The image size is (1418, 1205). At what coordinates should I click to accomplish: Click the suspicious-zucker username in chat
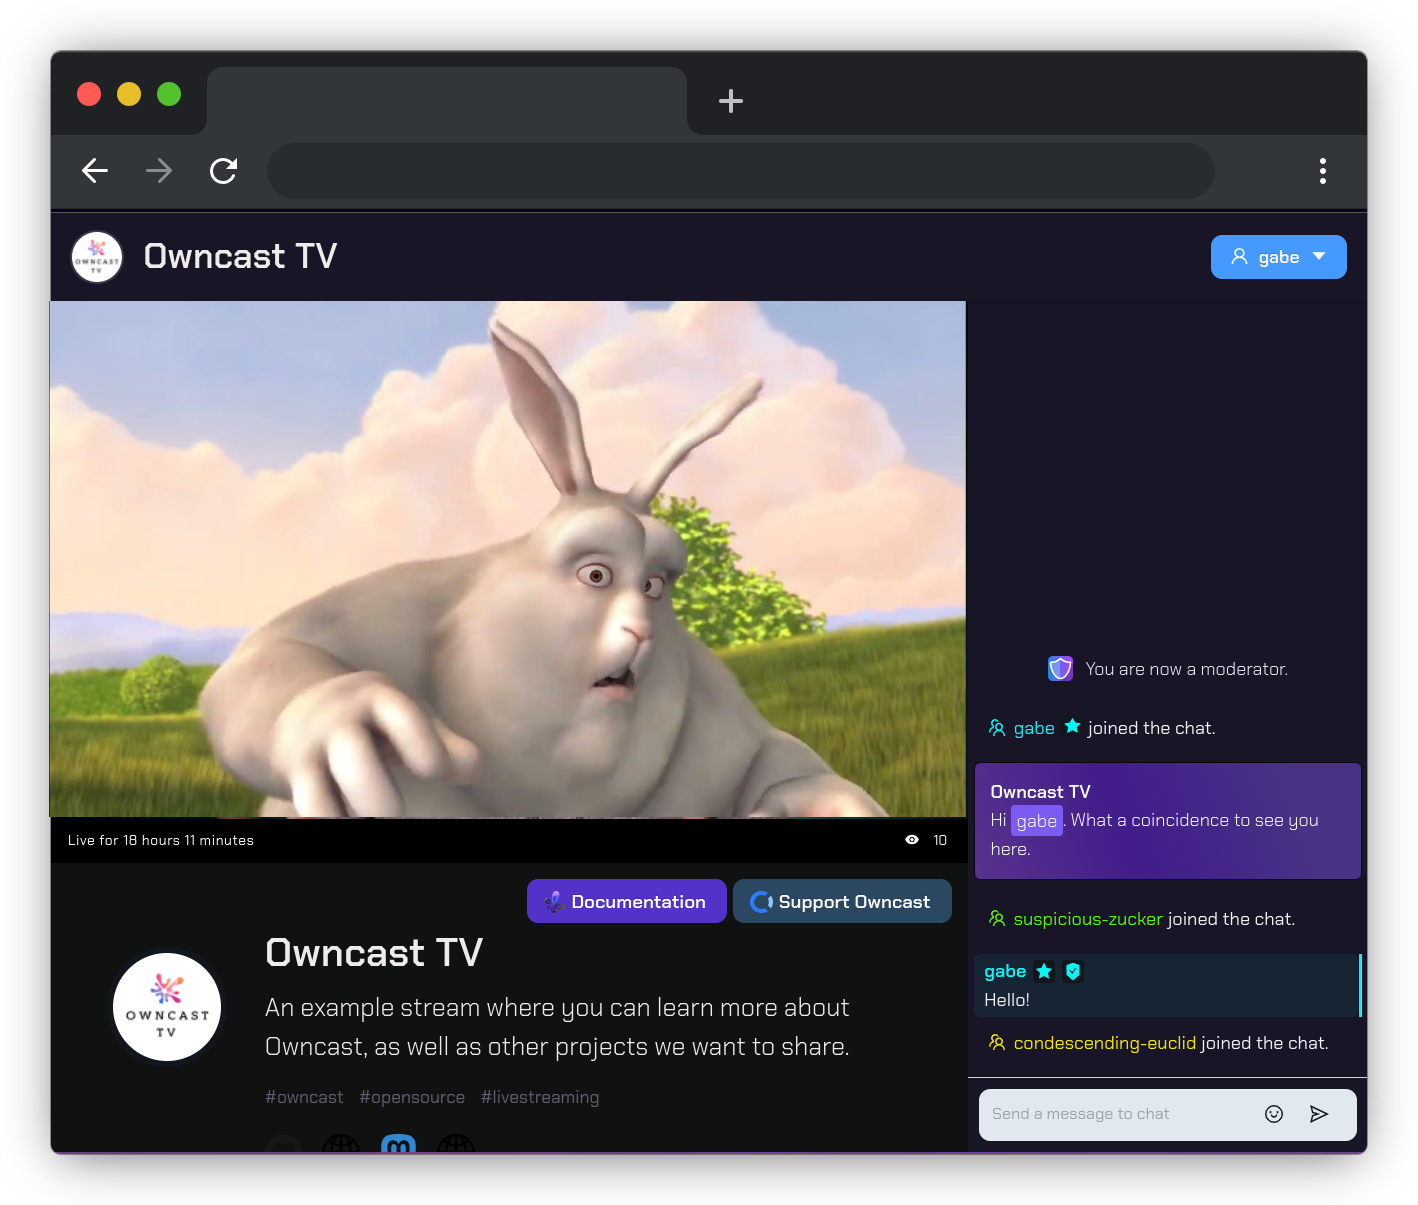1087,919
